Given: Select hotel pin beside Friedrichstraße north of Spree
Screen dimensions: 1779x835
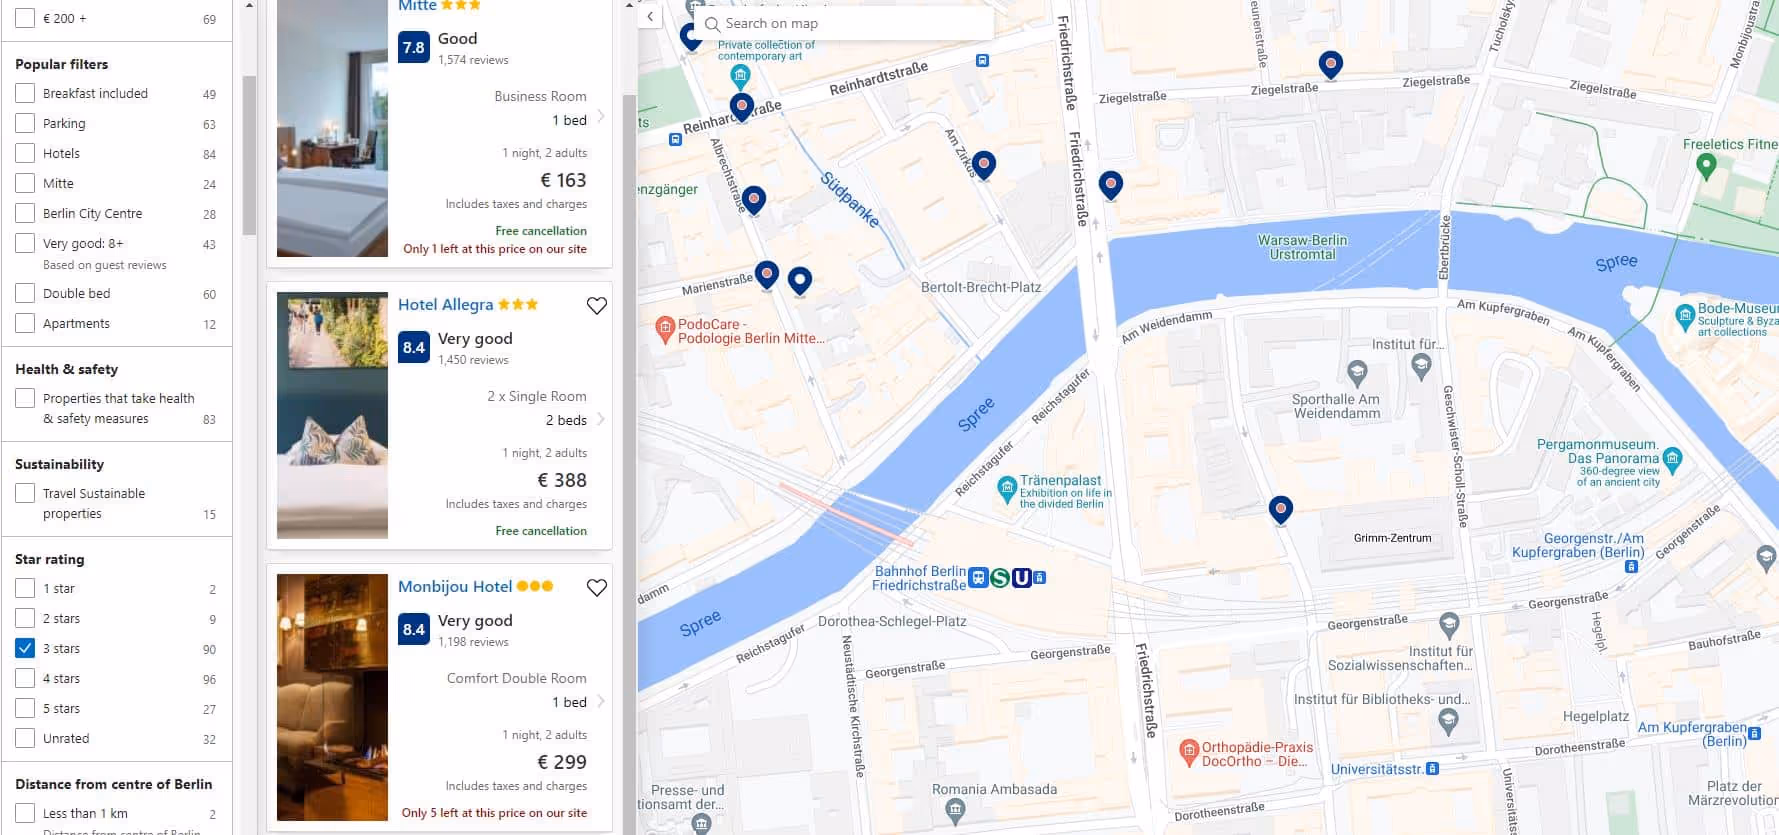Looking at the screenshot, I should click(x=1111, y=186).
